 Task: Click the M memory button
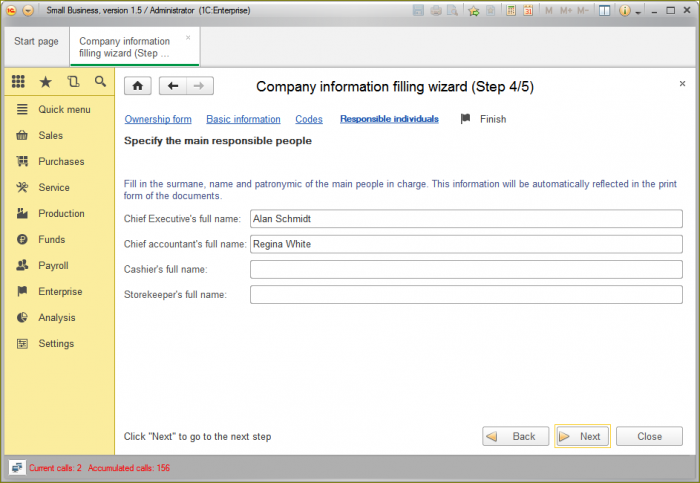pyautogui.click(x=549, y=11)
